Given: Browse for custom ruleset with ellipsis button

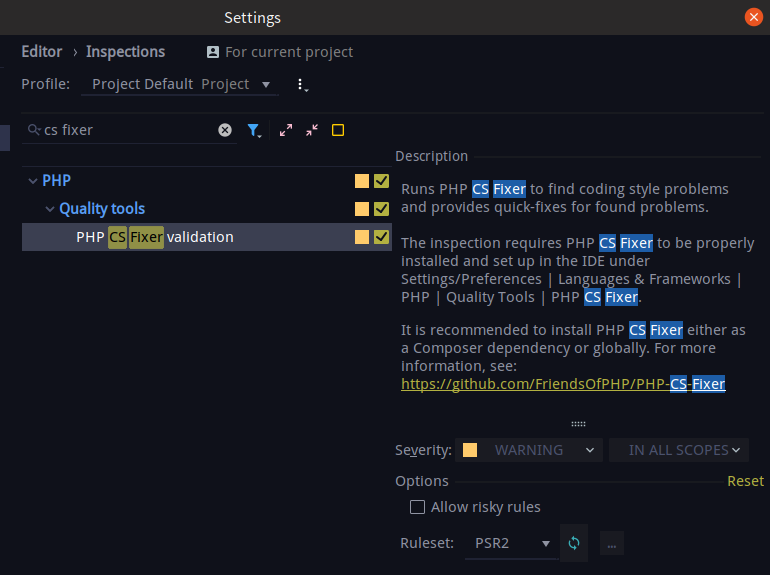Looking at the screenshot, I should 612,543.
